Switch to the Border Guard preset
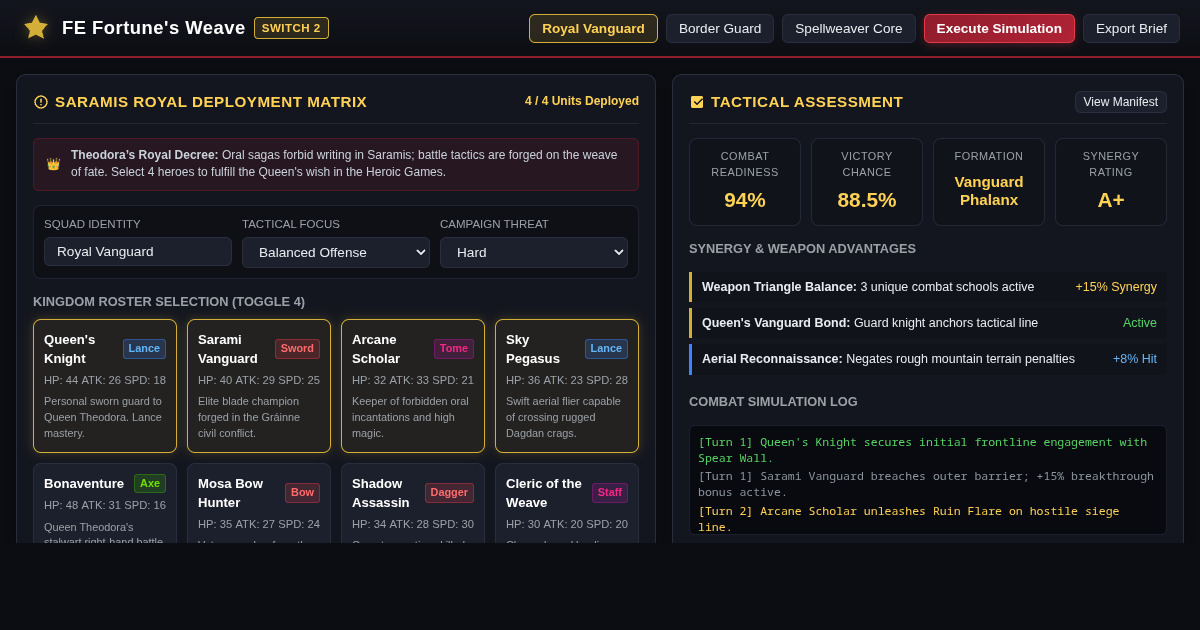 pyautogui.click(x=720, y=28)
